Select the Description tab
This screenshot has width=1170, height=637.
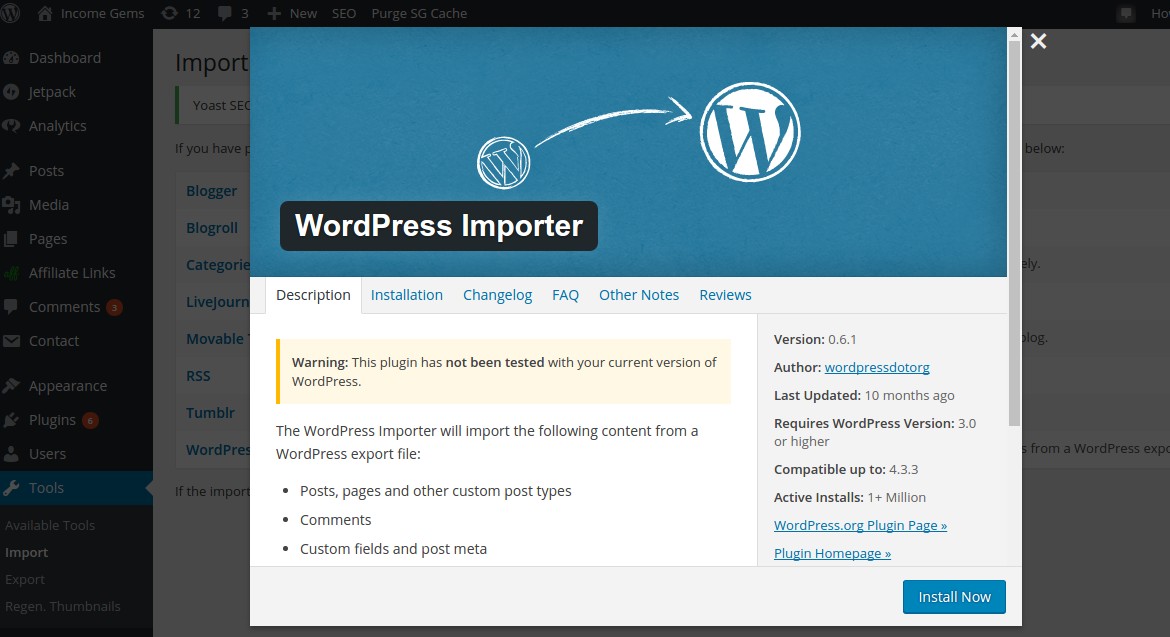(x=313, y=295)
